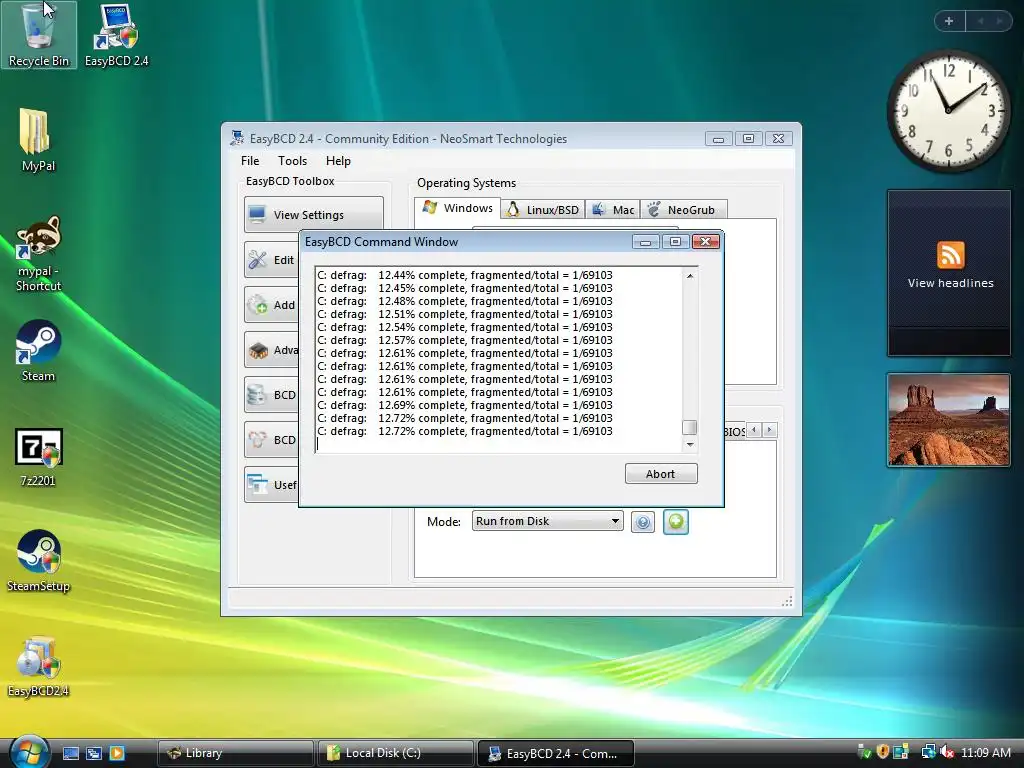Select the Steam desktop shortcut
The width and height of the screenshot is (1024, 768).
(38, 351)
